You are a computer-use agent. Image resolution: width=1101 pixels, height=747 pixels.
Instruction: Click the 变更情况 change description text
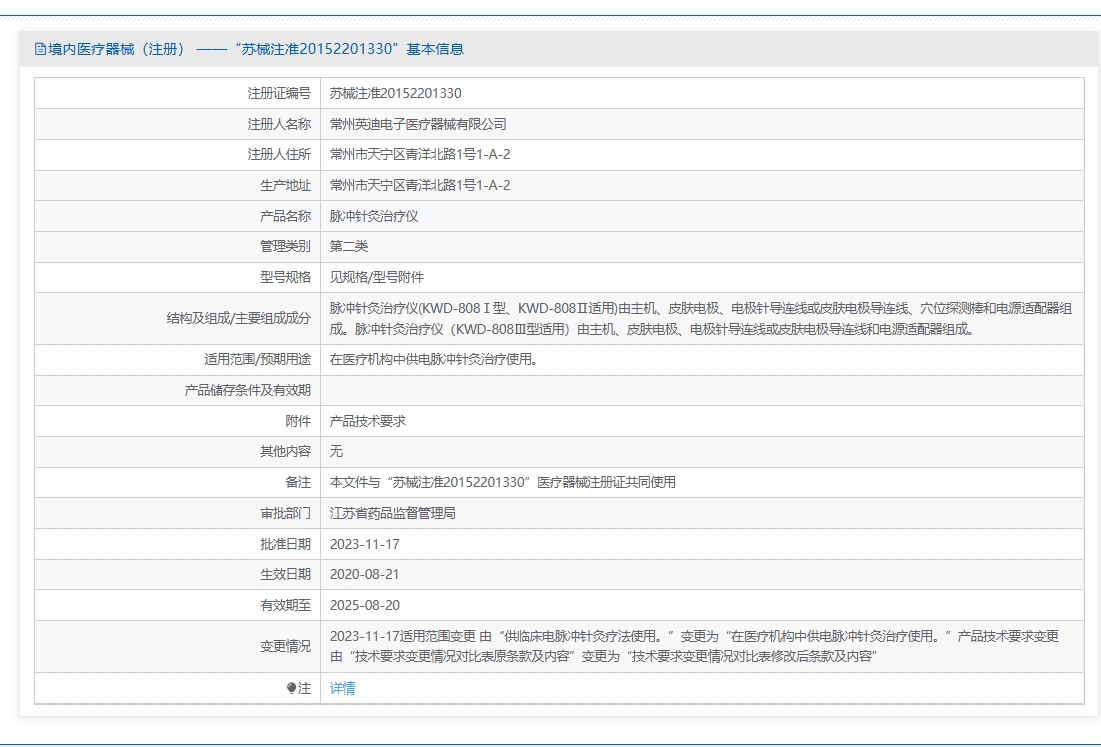tap(694, 647)
